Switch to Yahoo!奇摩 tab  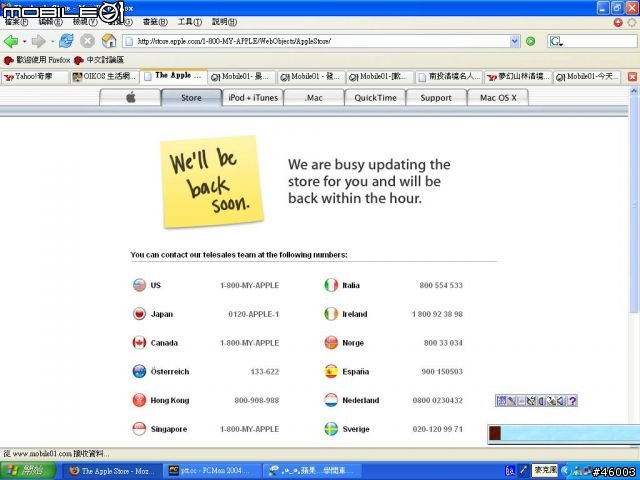[35, 77]
